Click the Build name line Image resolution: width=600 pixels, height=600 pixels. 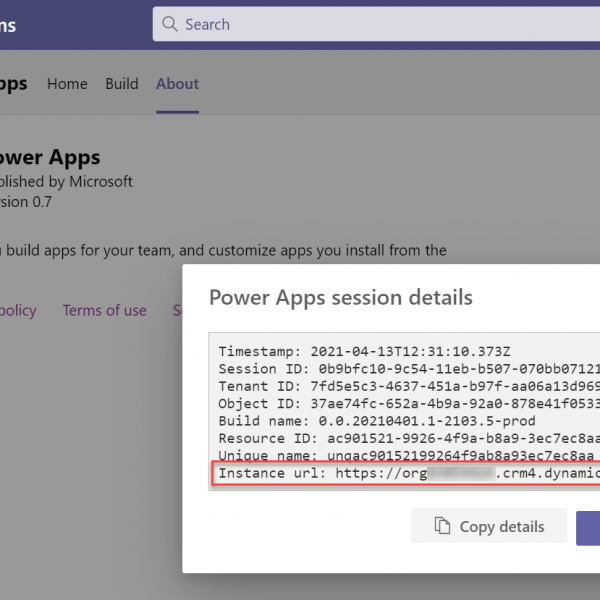tap(377, 421)
